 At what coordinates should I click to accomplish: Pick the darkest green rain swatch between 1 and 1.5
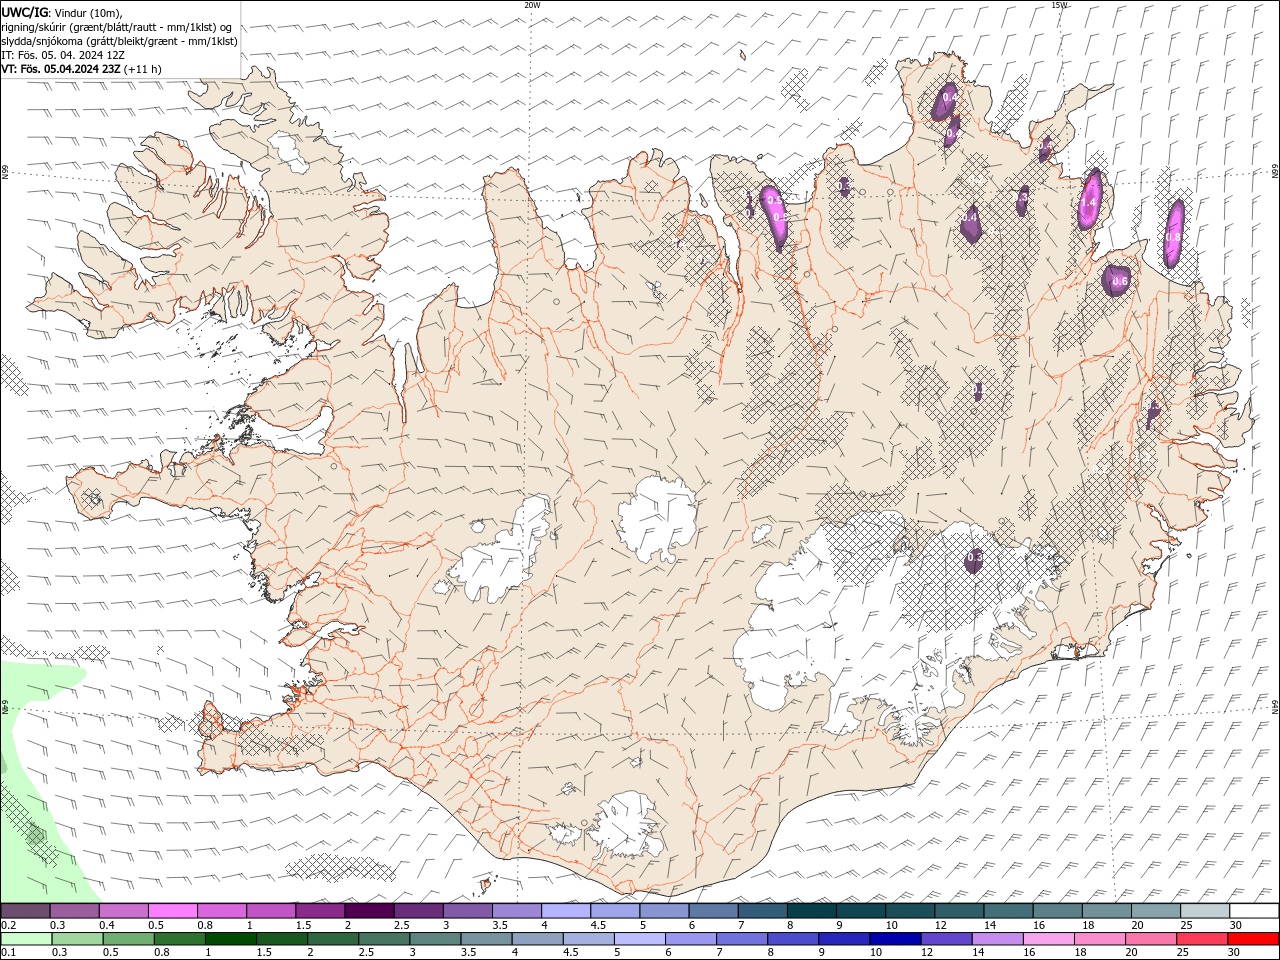click(230, 939)
